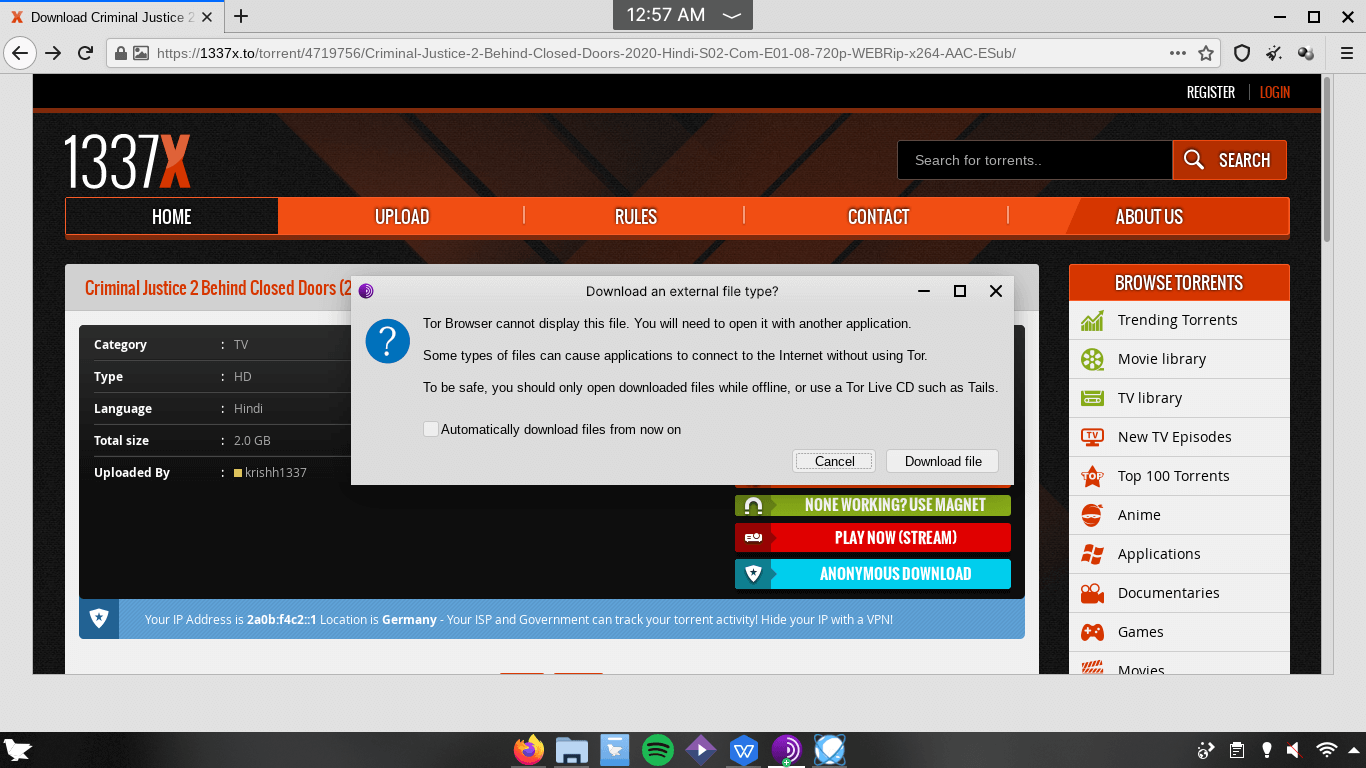Switch to Tor Browser in the taskbar
The image size is (1366, 768).
click(786, 749)
